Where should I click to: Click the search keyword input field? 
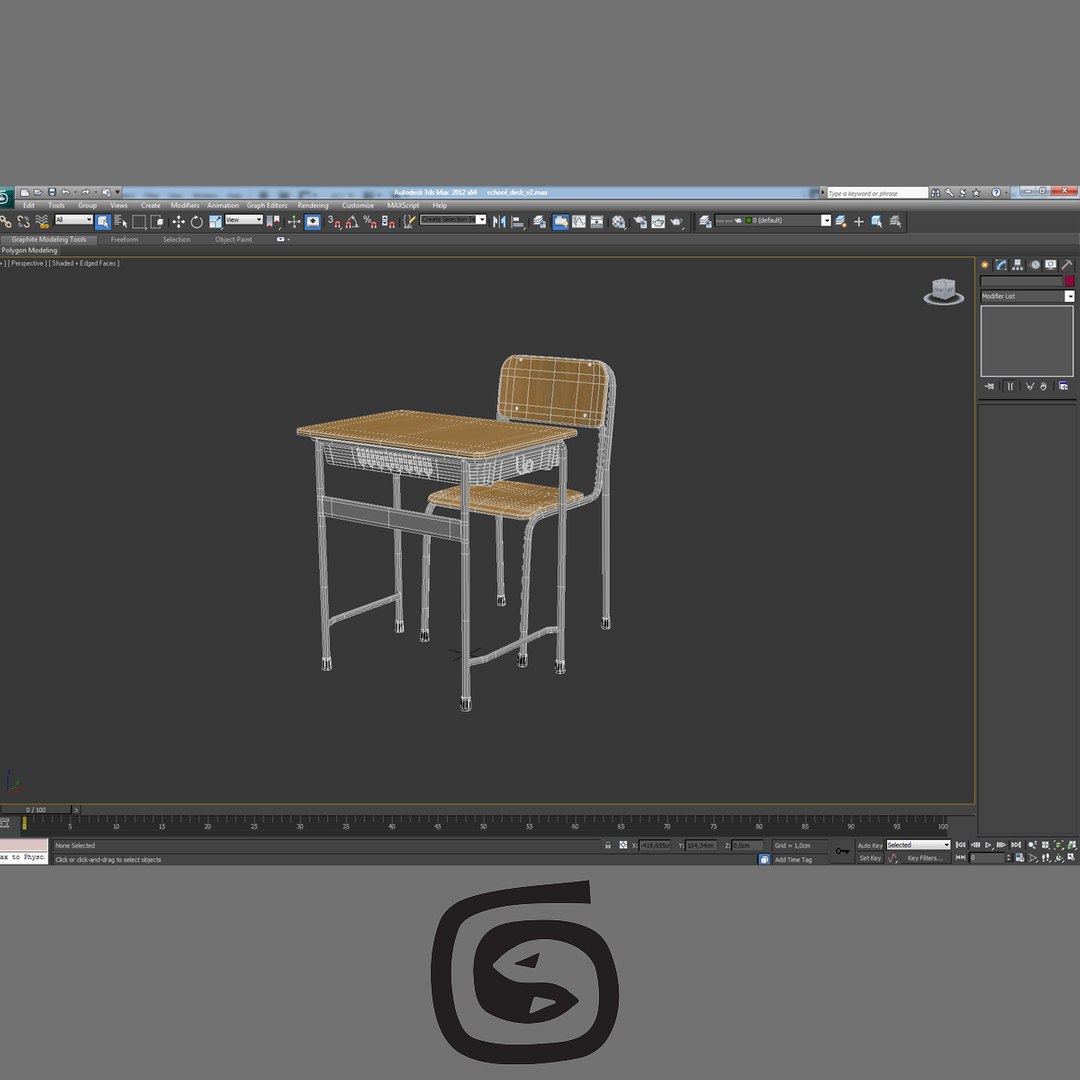878,194
